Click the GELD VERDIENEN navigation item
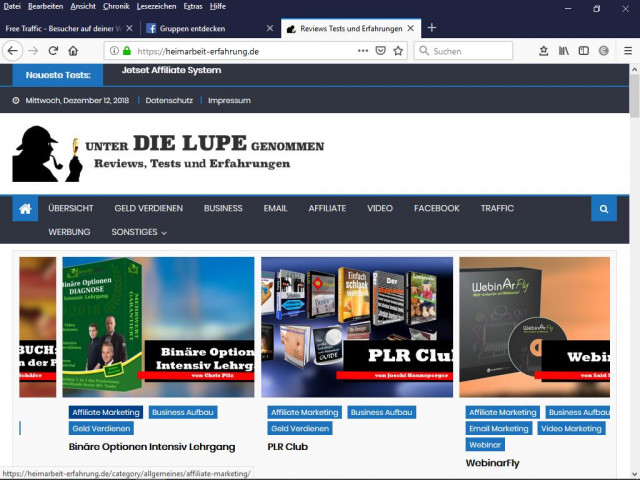 tap(148, 208)
